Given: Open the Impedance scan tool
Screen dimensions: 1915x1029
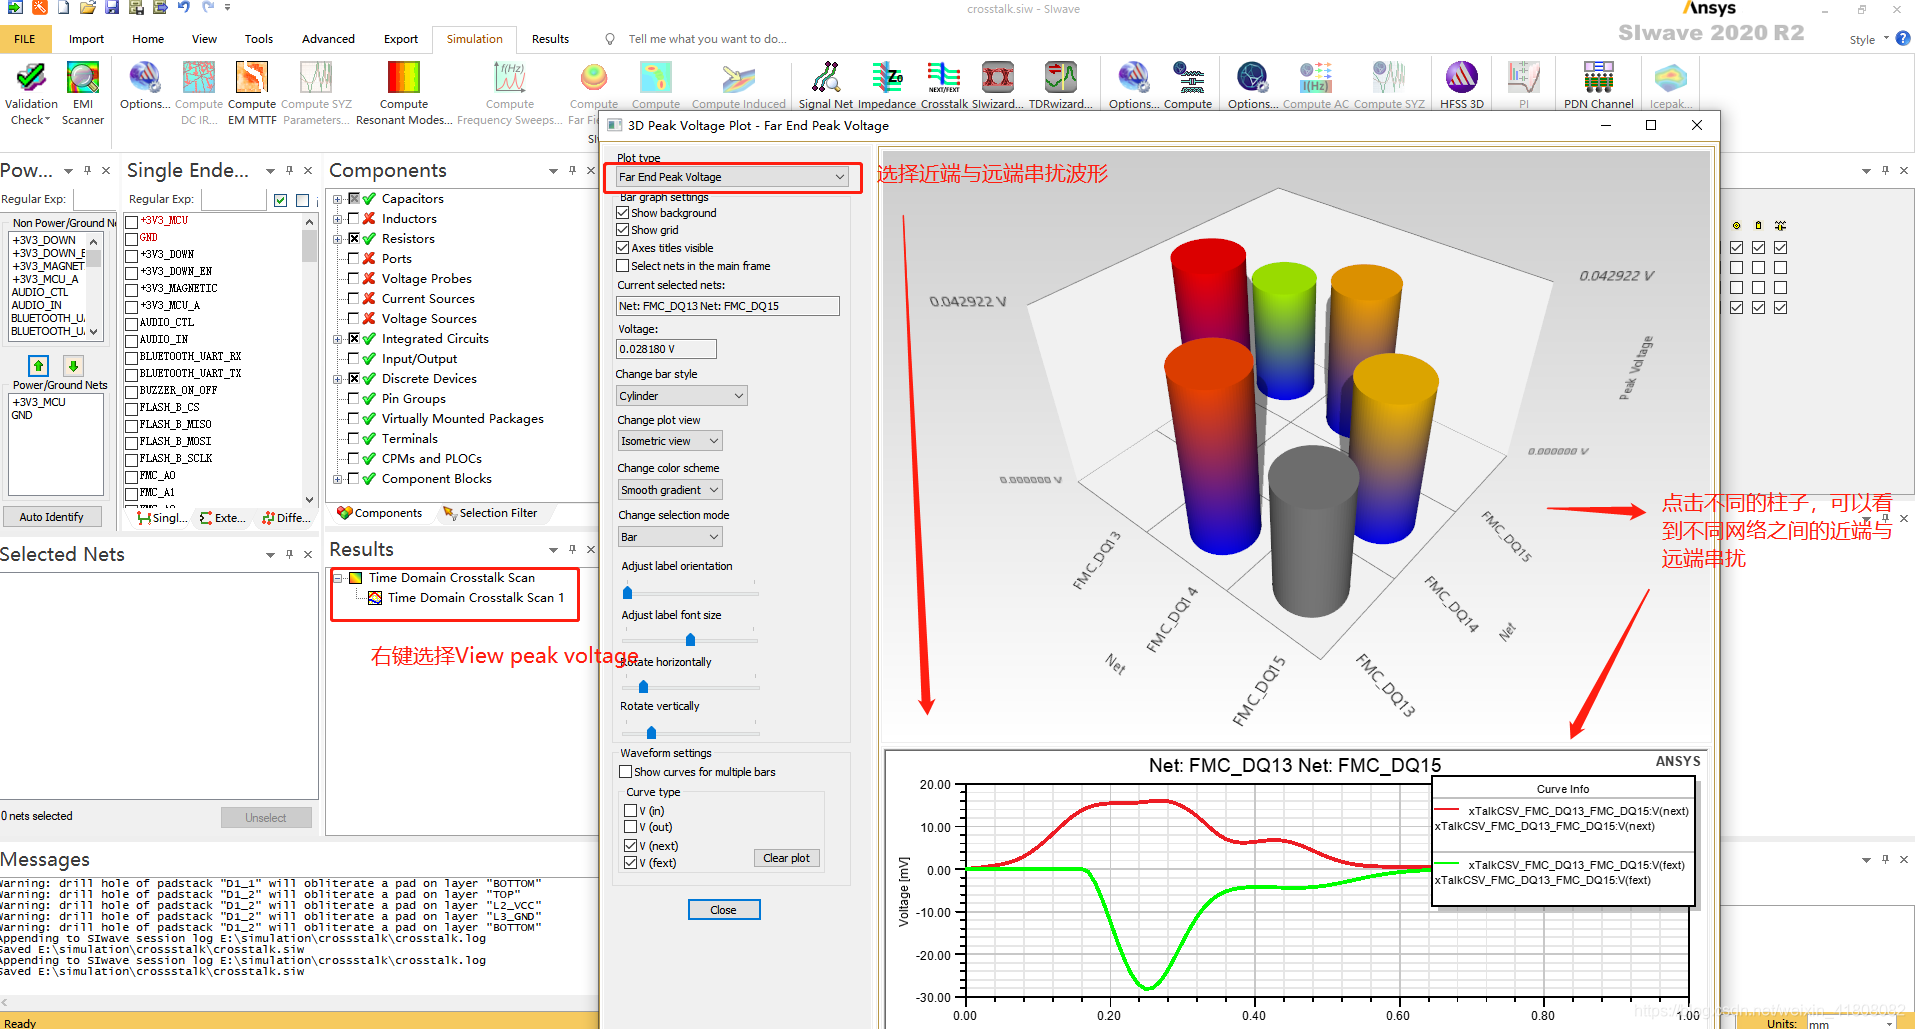Looking at the screenshot, I should point(887,85).
